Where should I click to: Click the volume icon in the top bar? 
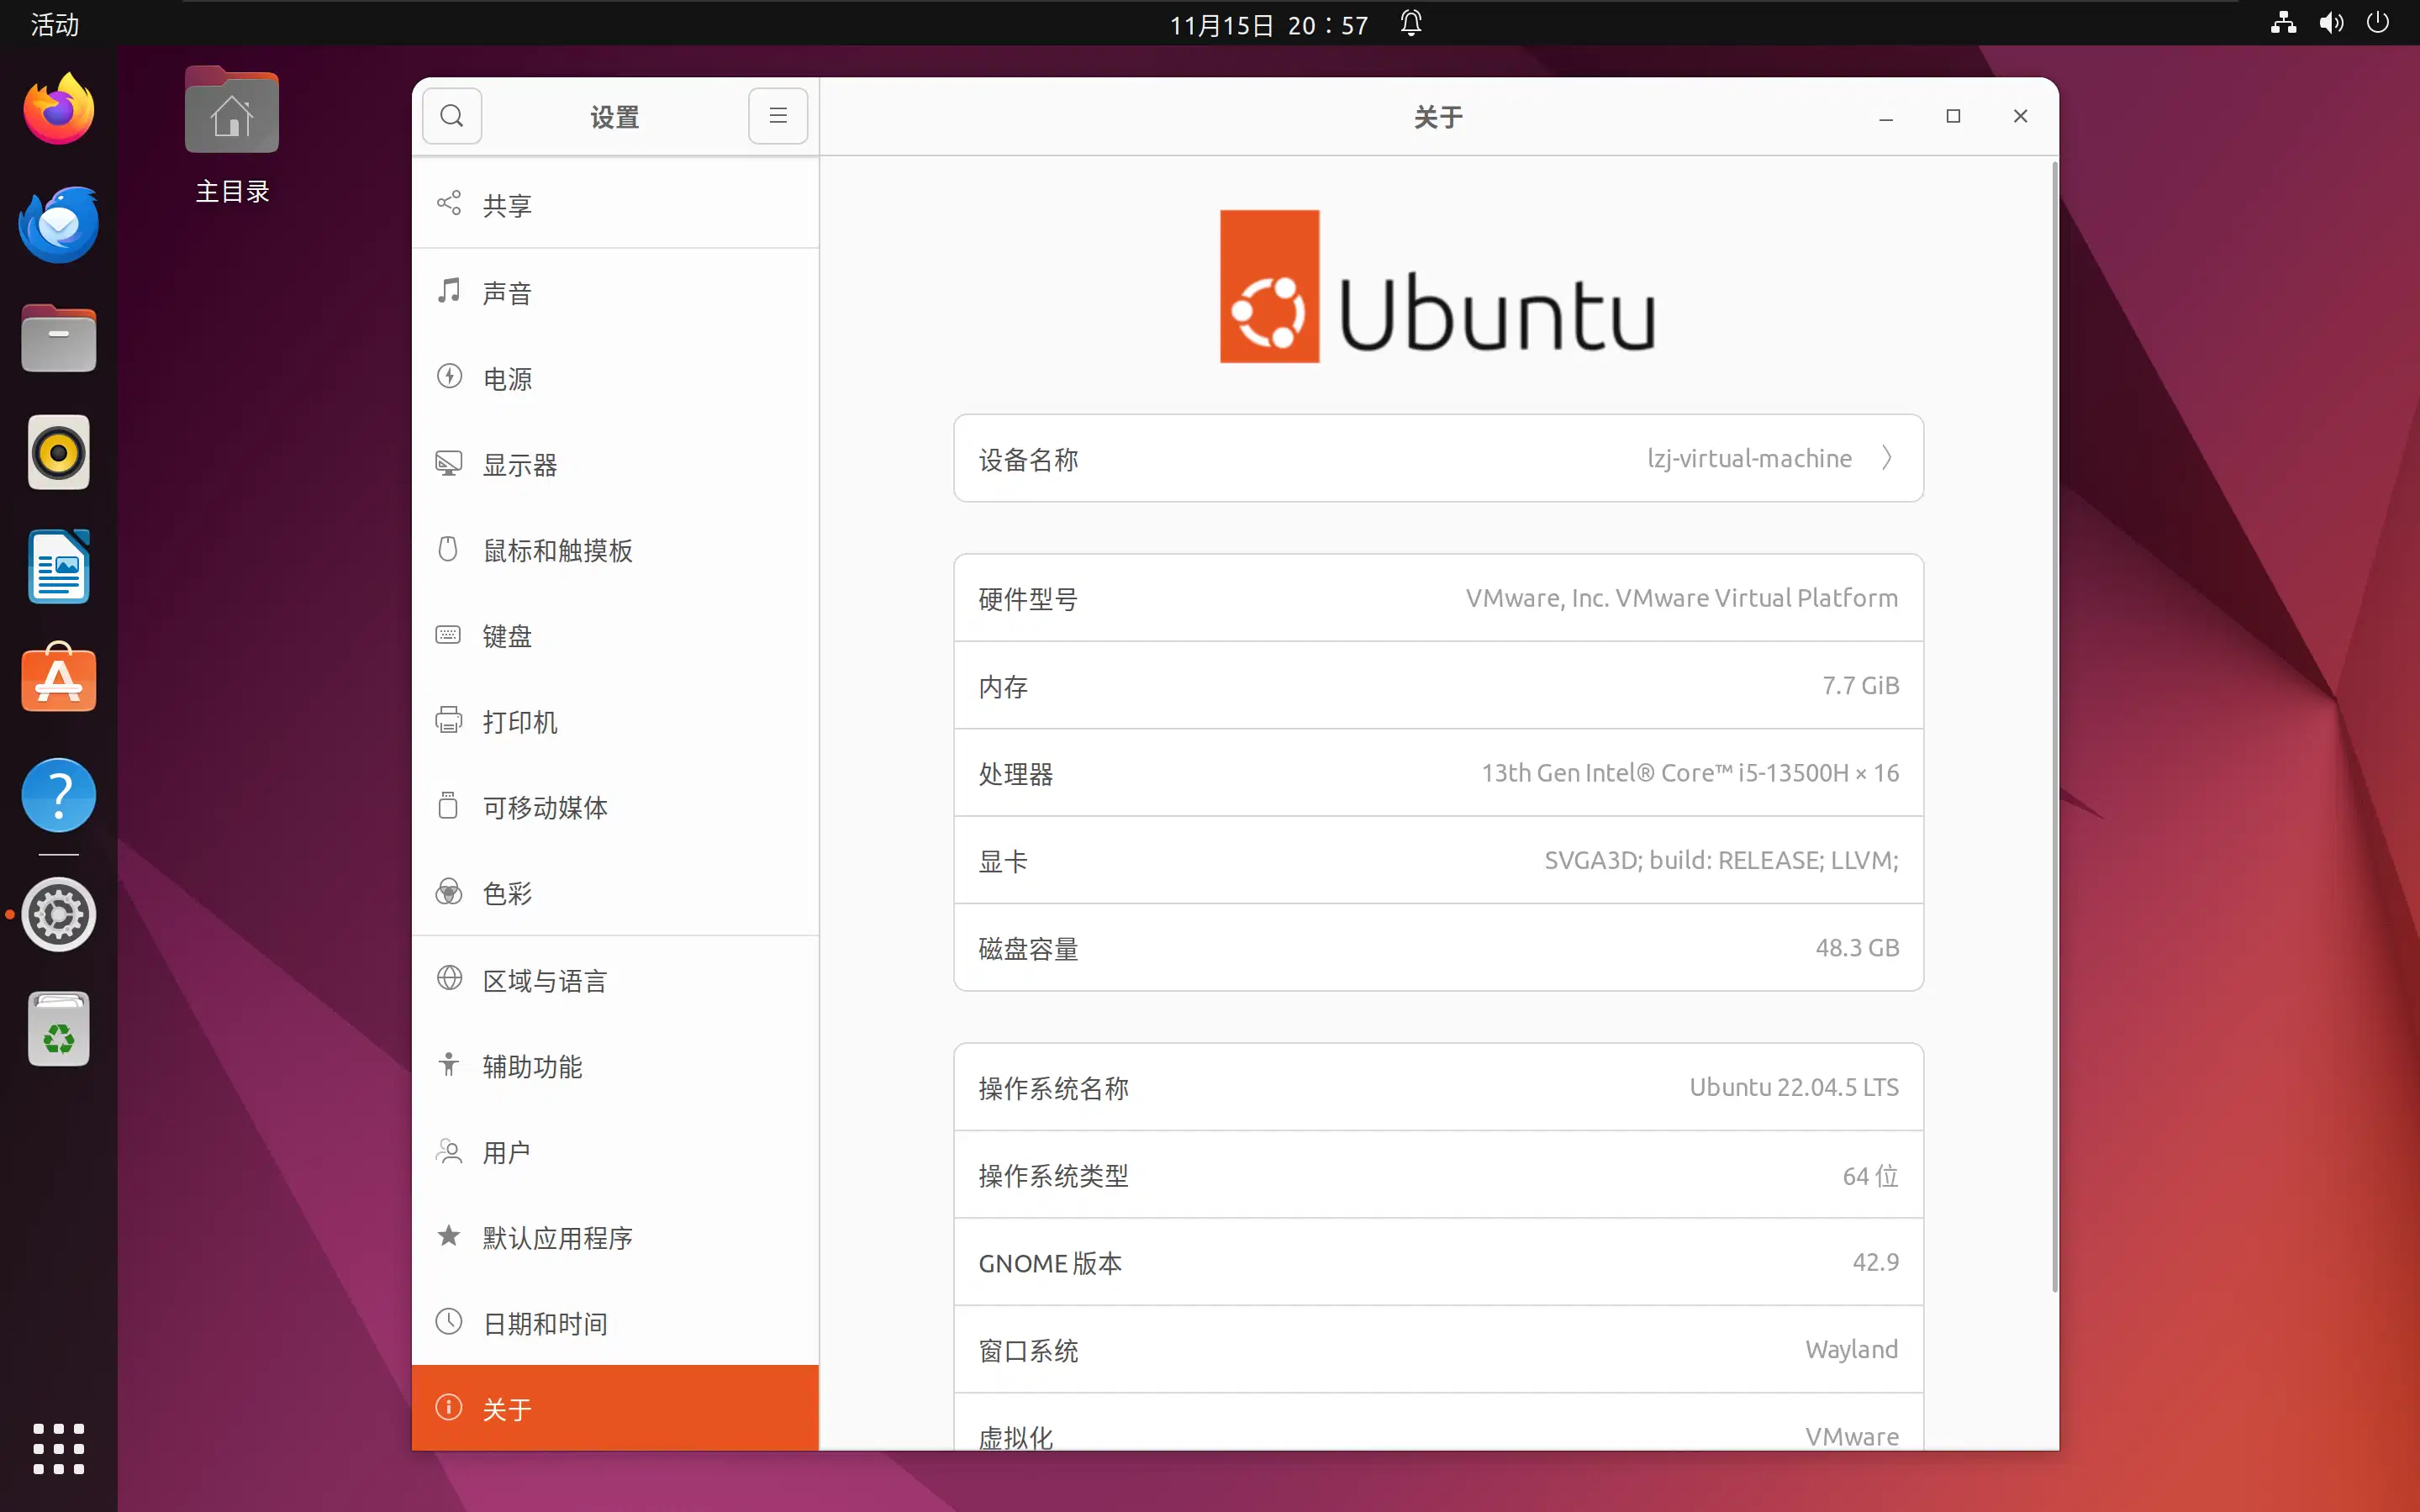[2330, 22]
